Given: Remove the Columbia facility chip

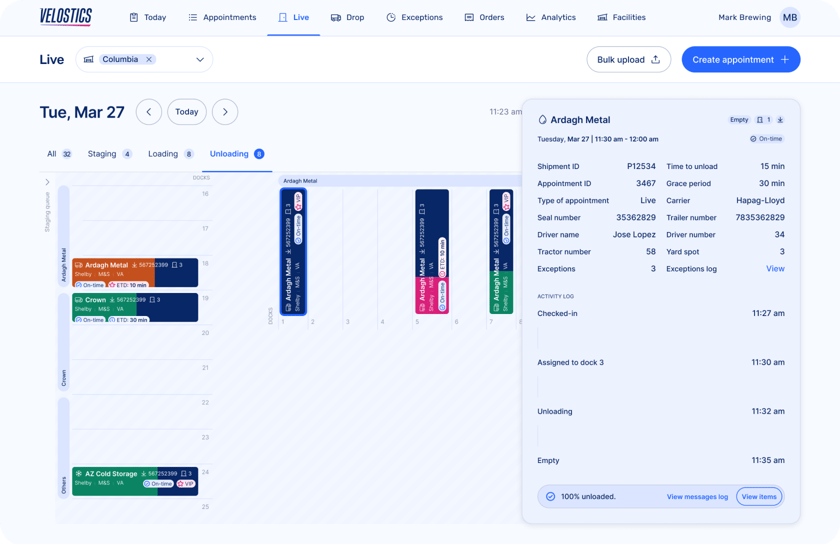Looking at the screenshot, I should [x=149, y=59].
